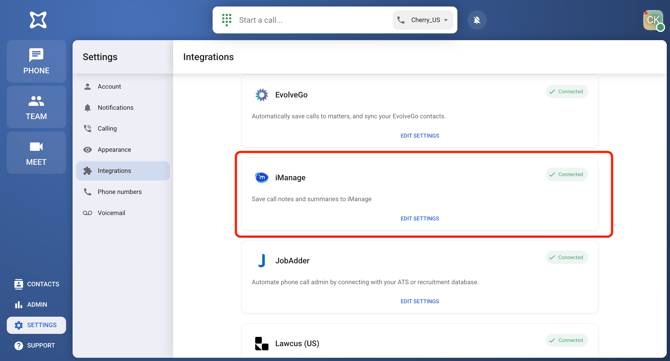The height and width of the screenshot is (361, 670).
Task: Click the Support question mark icon
Action: (x=18, y=345)
